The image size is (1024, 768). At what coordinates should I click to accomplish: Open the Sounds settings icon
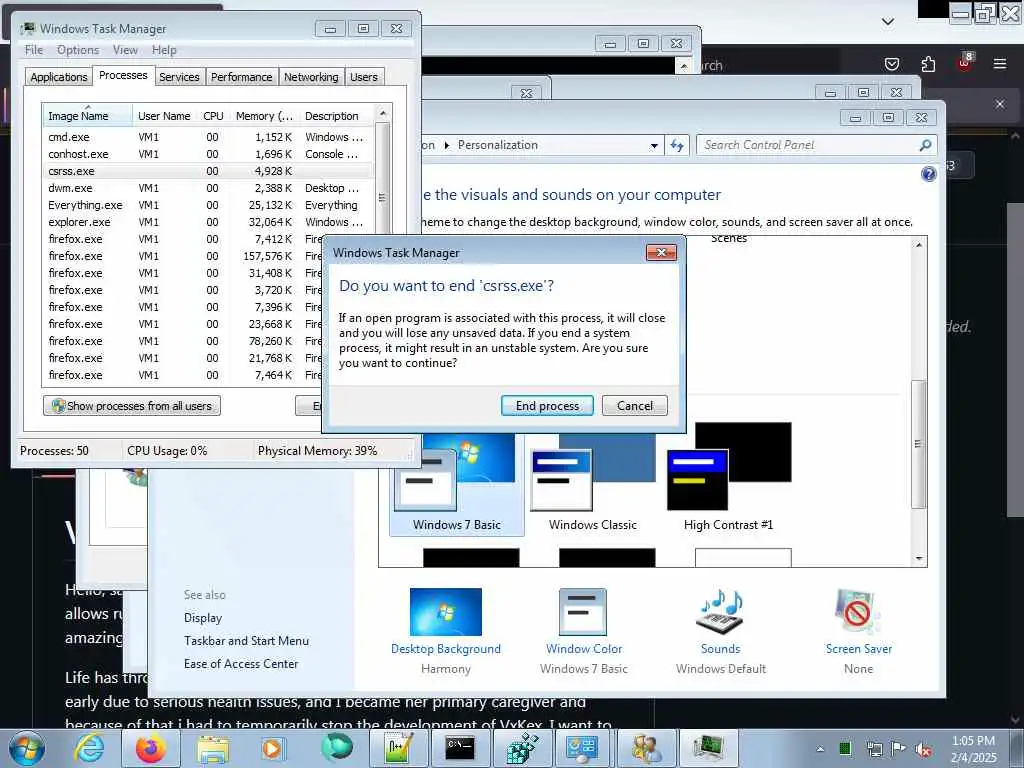[721, 612]
